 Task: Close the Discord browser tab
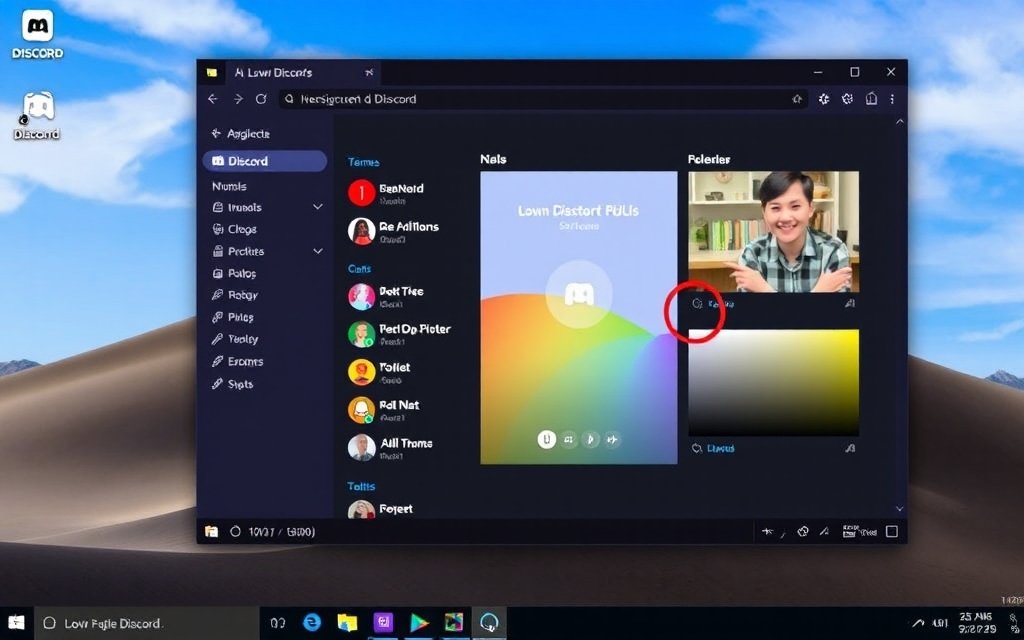tap(369, 72)
